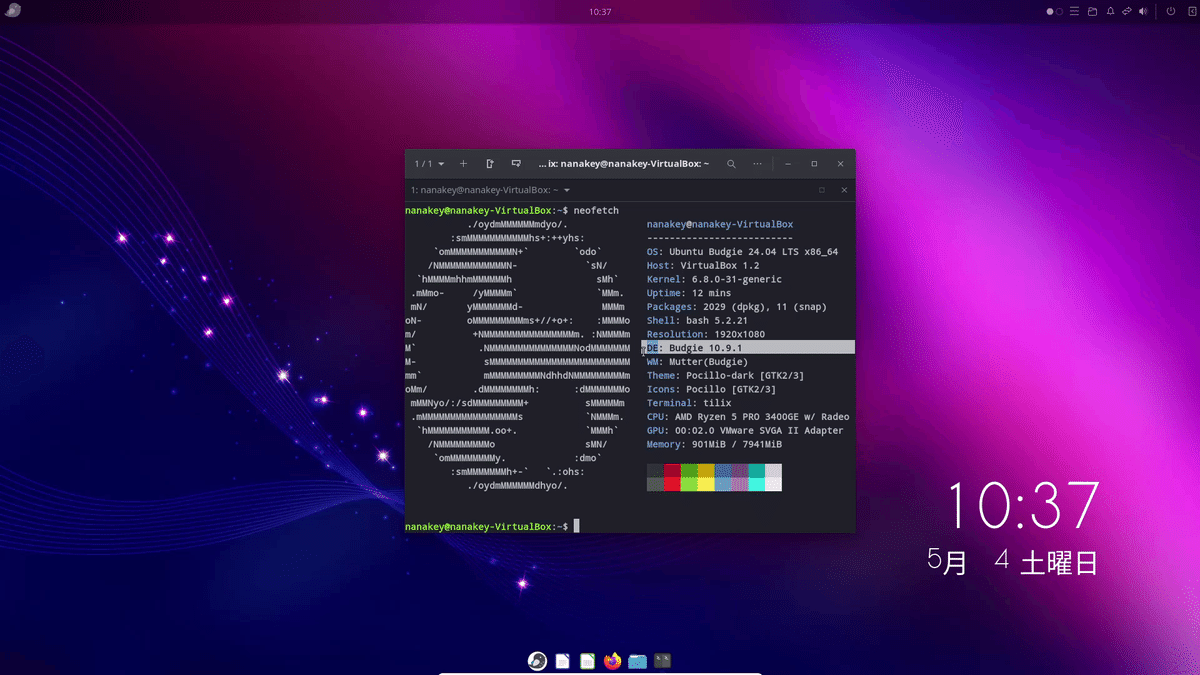Screen dimensions: 1200x675
Task: Open the Budgie applications menu
Action: (x=11, y=11)
